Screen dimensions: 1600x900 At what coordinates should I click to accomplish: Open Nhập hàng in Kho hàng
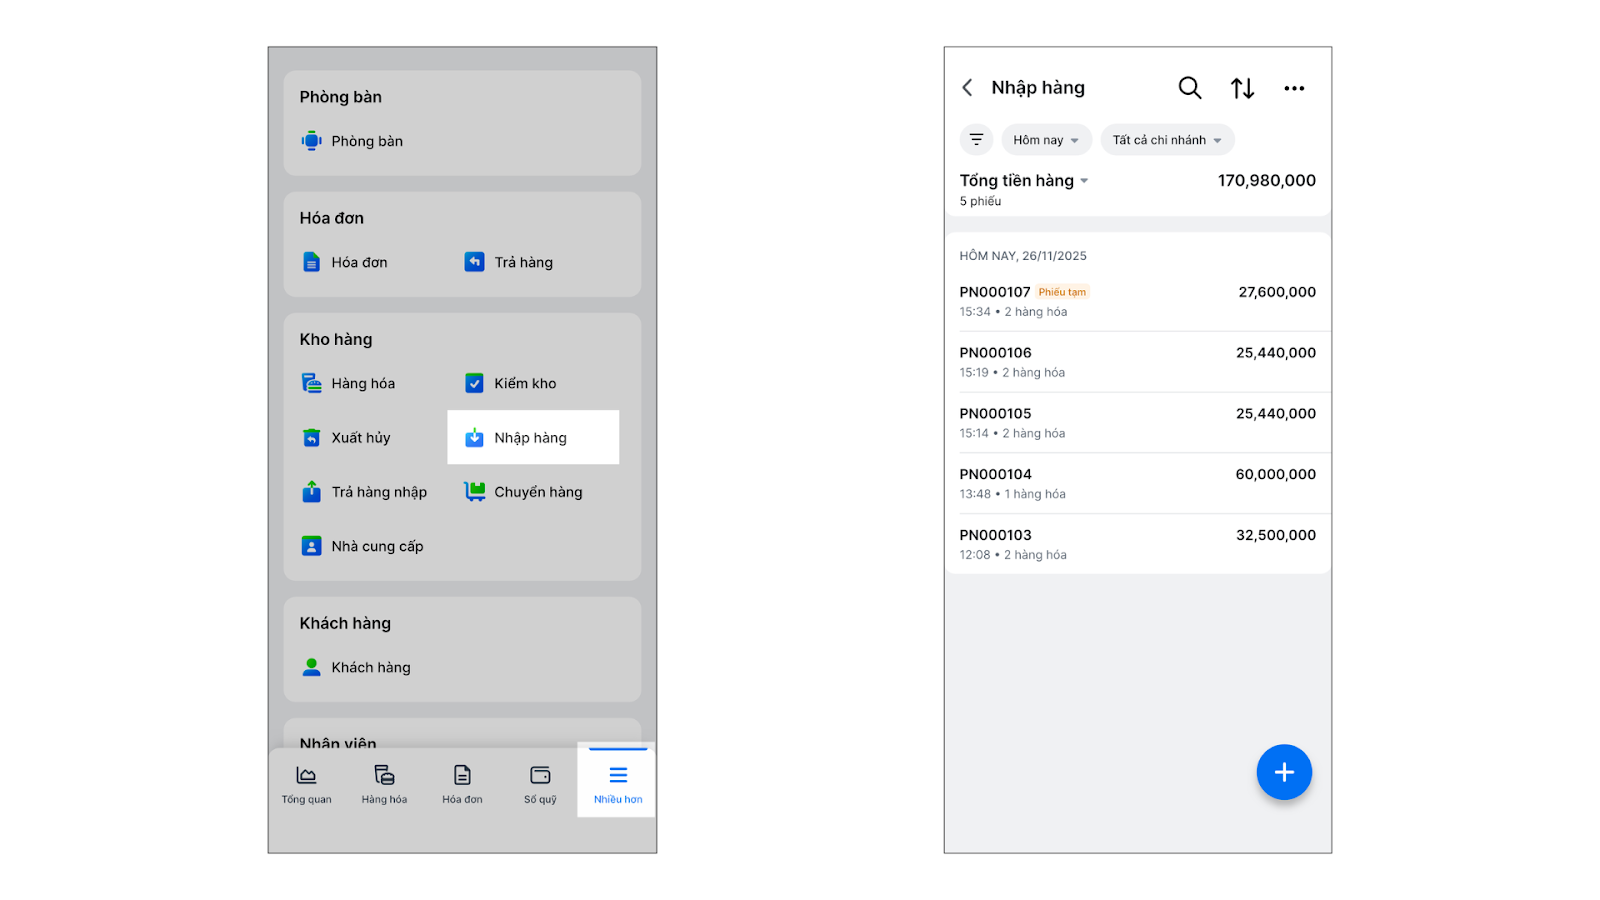coord(531,438)
